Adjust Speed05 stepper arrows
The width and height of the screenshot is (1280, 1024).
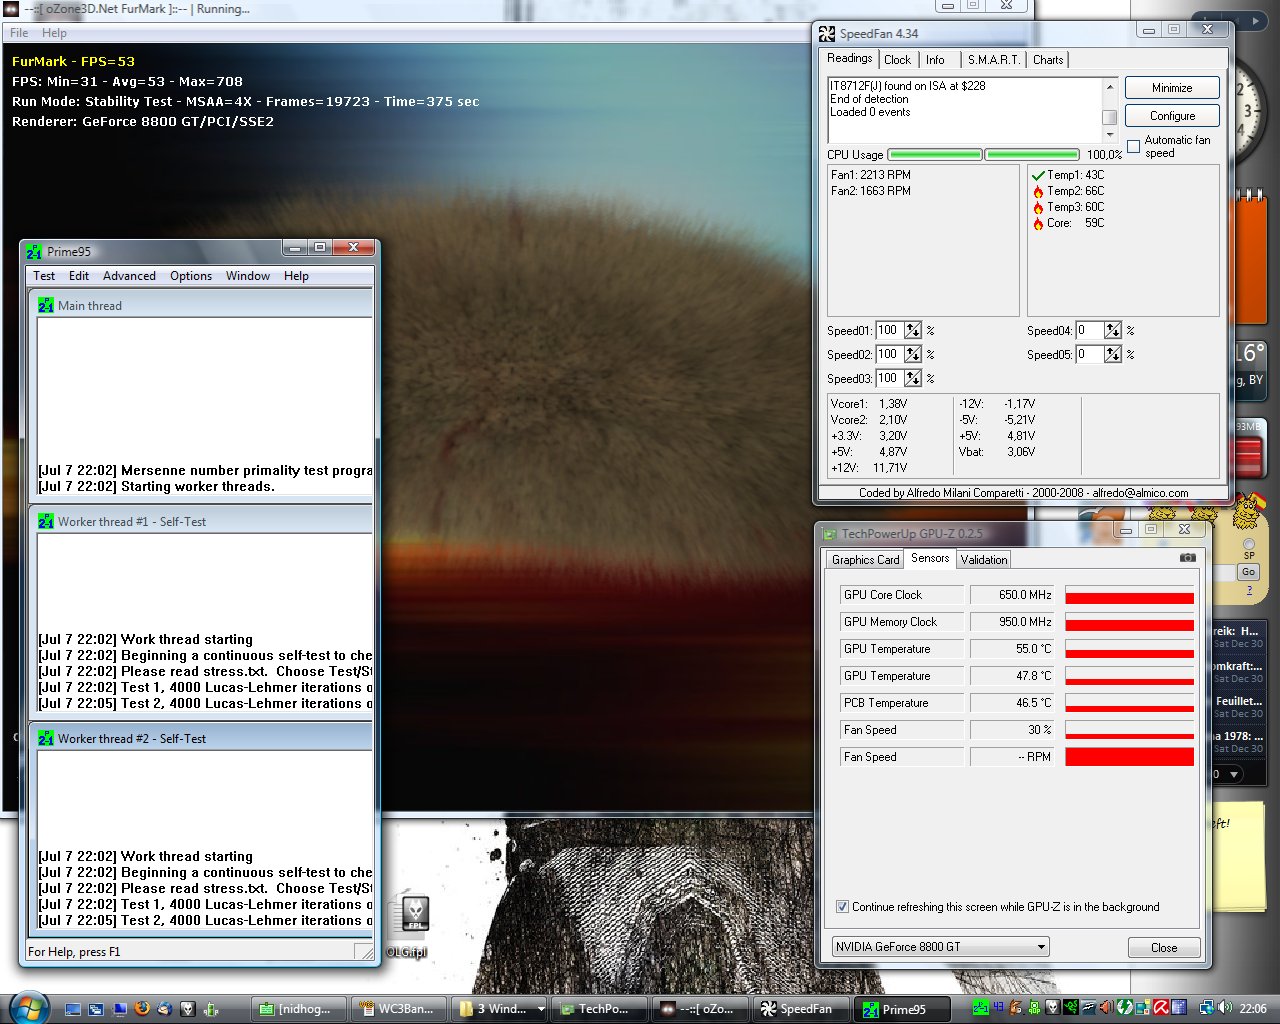[1113, 354]
